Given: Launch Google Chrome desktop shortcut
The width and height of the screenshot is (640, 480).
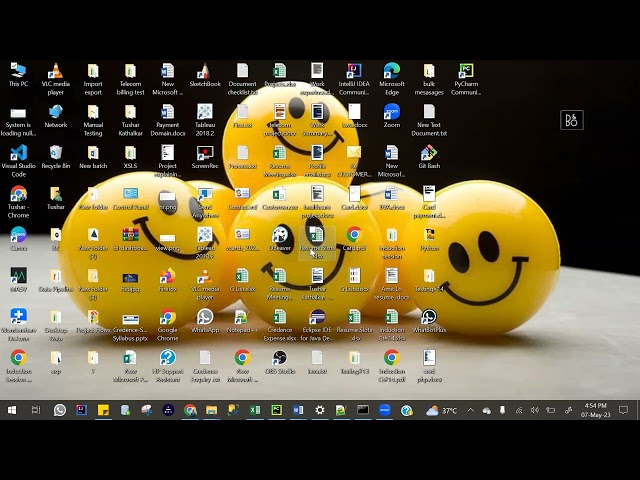Looking at the screenshot, I should coord(168,325).
